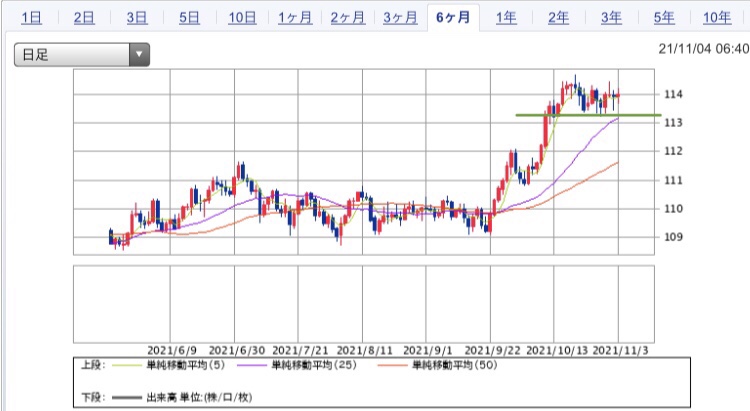Open the 日足 candle interval dropdown
This screenshot has height=411, width=750.
82,55
